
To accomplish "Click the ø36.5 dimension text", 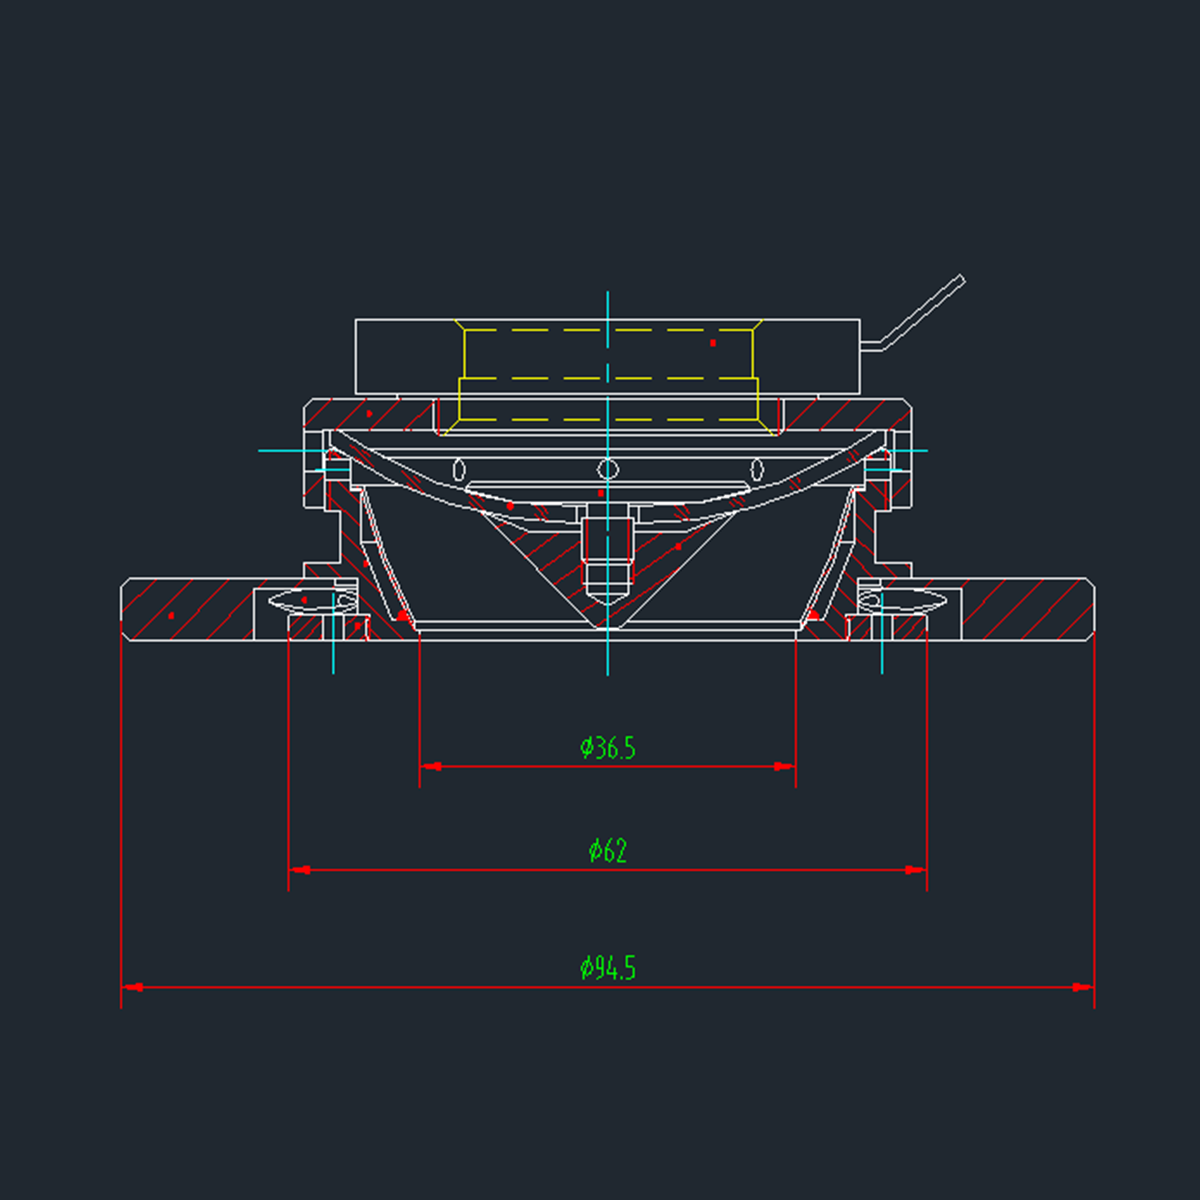I will (608, 748).
